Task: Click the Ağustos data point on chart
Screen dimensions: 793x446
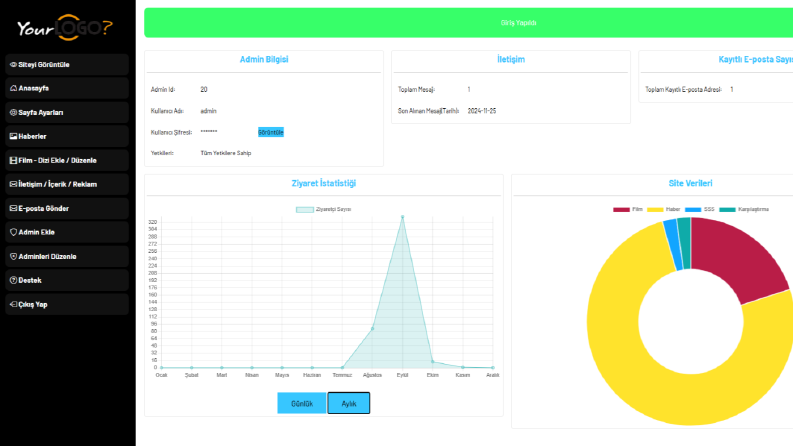Action: click(x=373, y=329)
